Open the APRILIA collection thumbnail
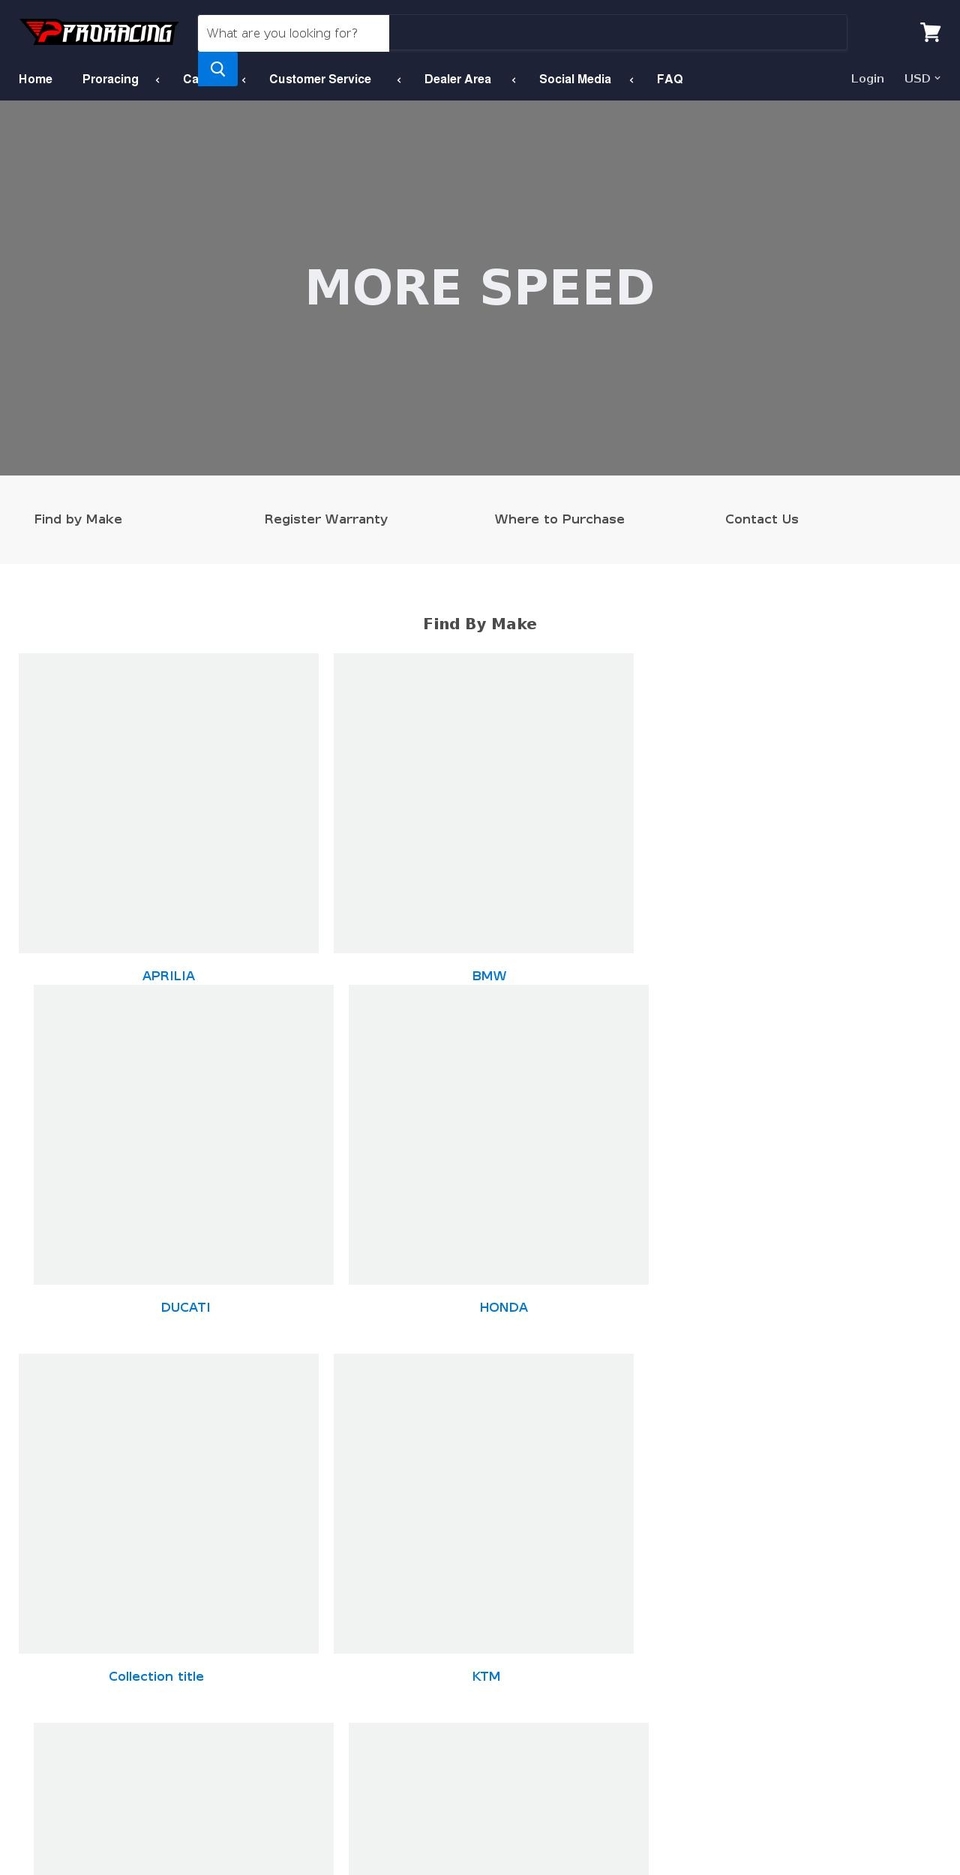Screen dimensions: 960x1875 click(x=168, y=803)
